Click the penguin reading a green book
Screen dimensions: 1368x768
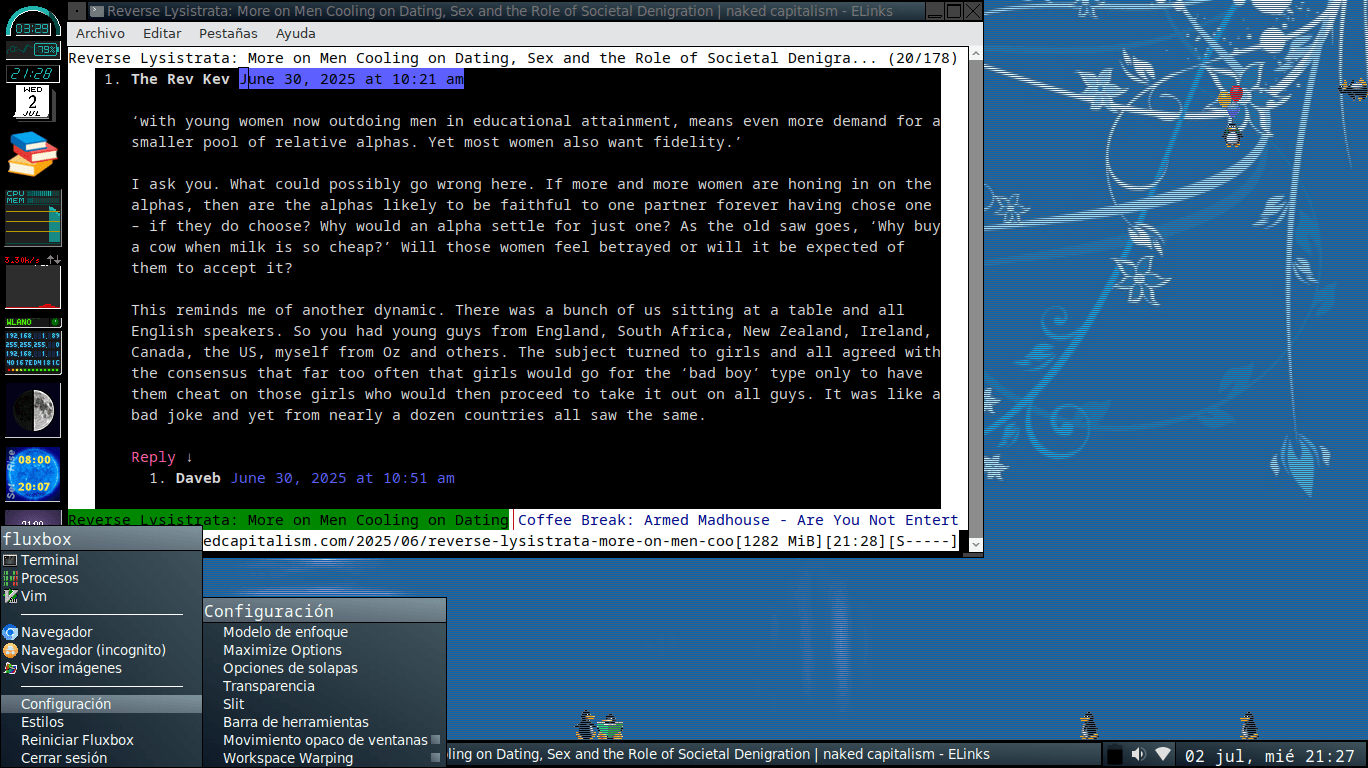coord(609,727)
